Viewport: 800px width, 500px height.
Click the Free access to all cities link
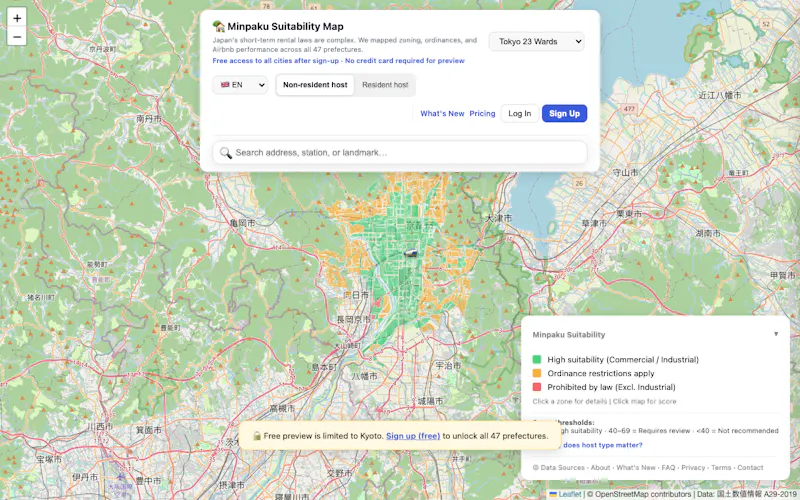[338, 61]
